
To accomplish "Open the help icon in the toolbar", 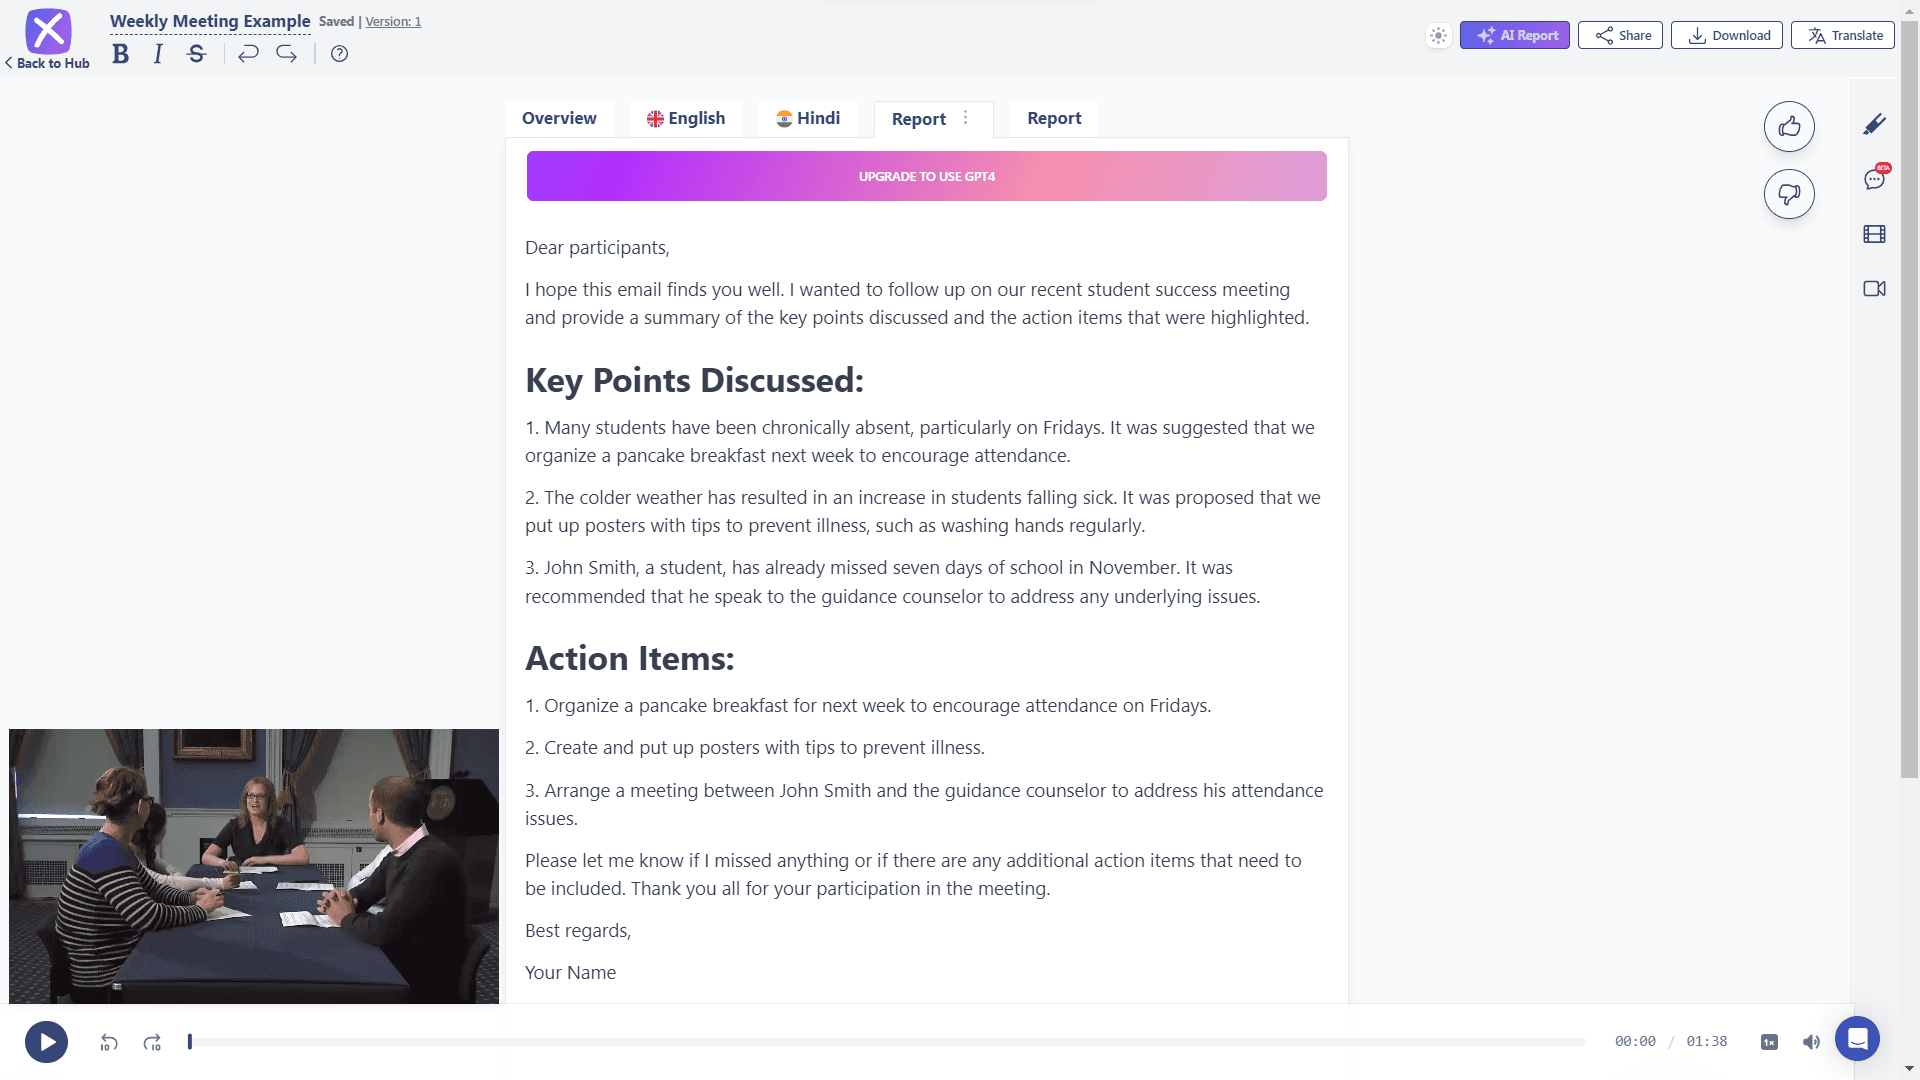I will pos(338,54).
